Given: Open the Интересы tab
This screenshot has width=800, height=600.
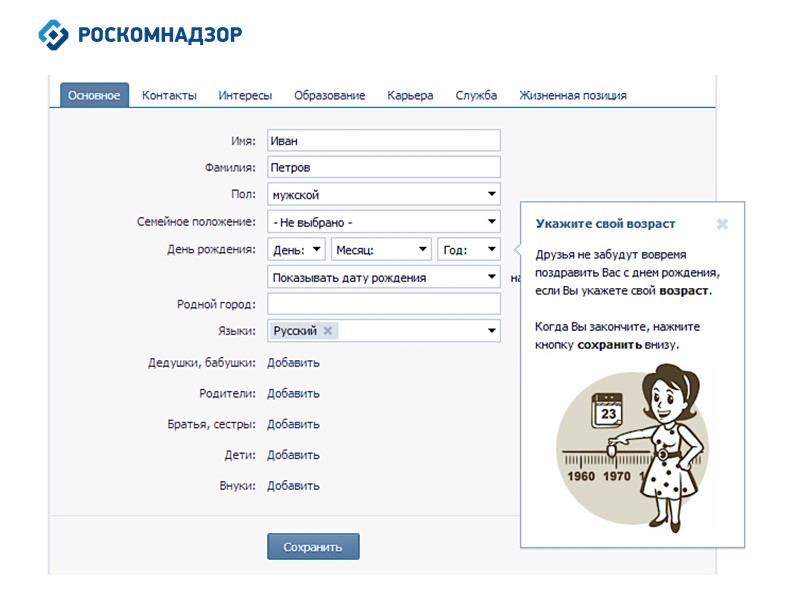Looking at the screenshot, I should pyautogui.click(x=245, y=95).
